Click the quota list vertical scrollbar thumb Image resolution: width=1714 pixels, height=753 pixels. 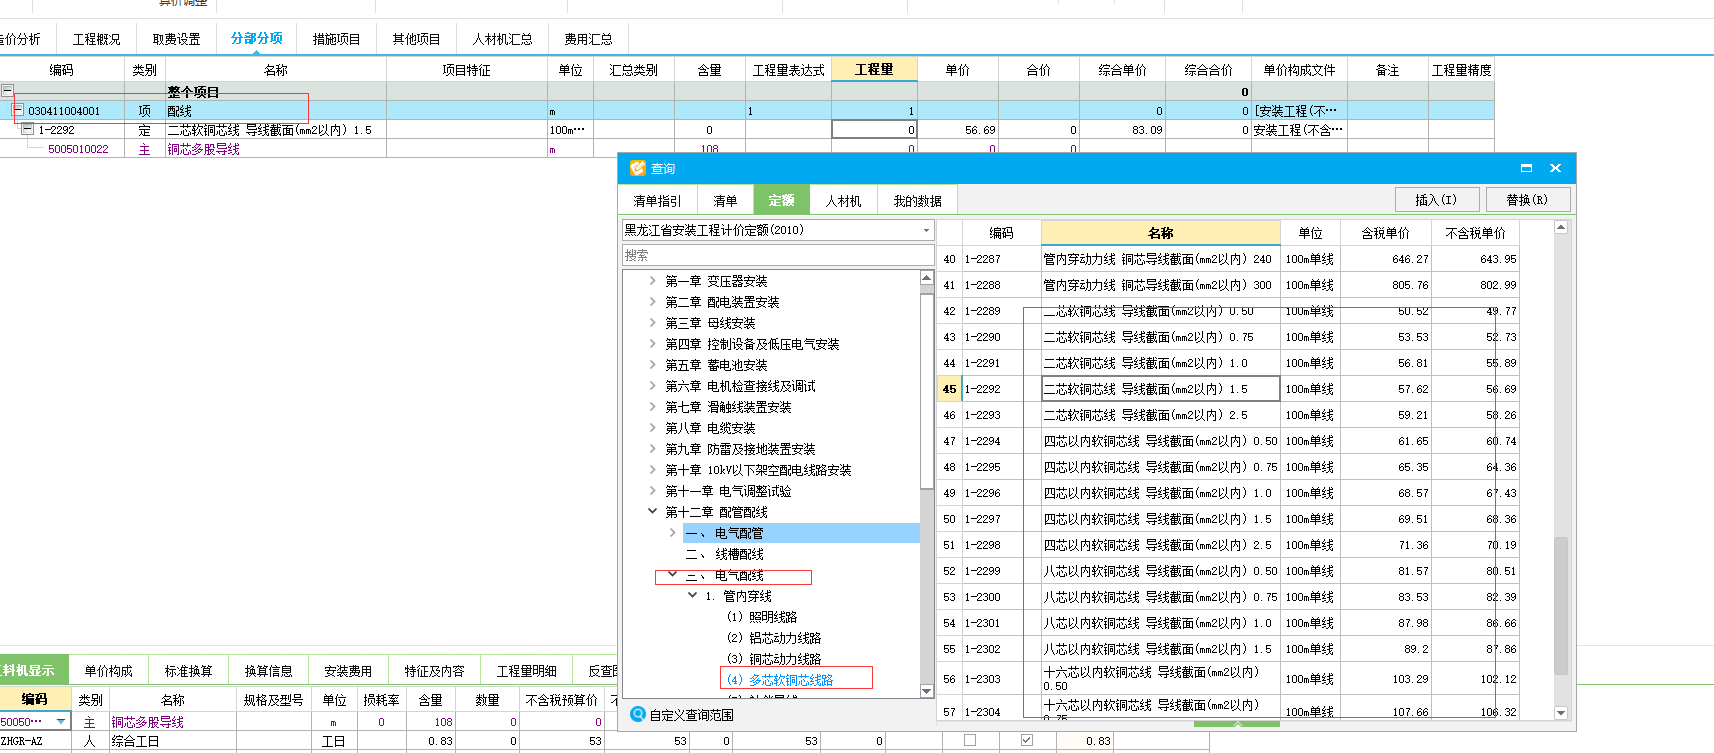[1560, 606]
